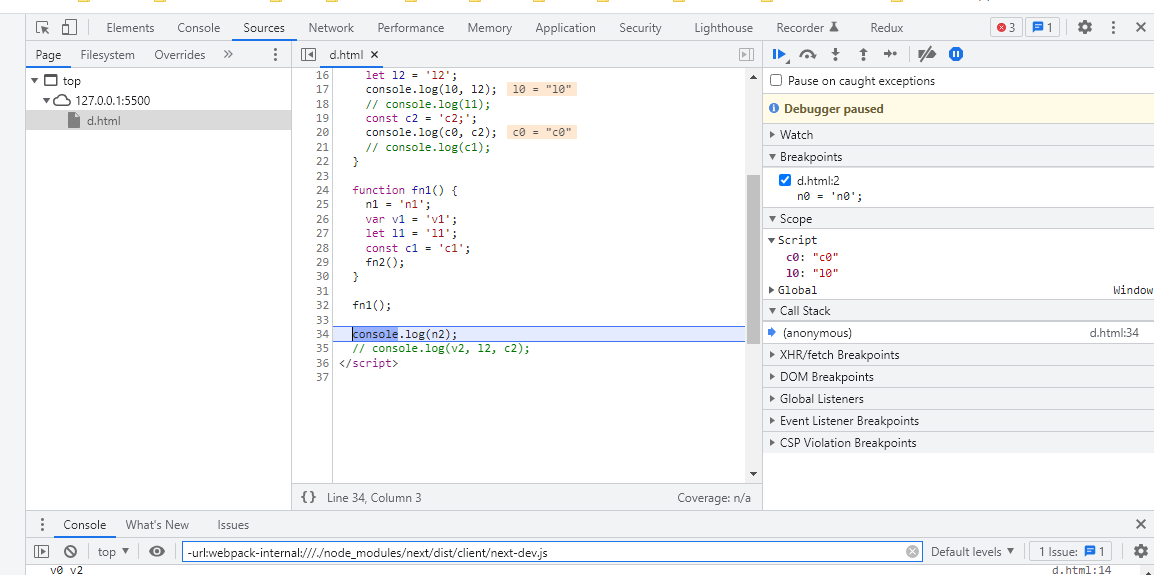Open the Redux tab

pyautogui.click(x=887, y=28)
